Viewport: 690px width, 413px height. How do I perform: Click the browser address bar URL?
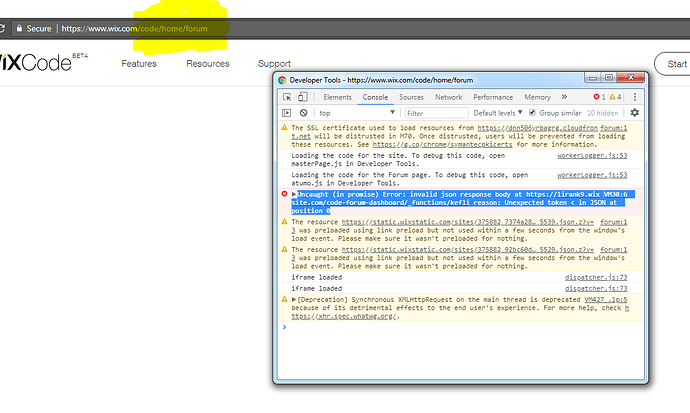[134, 29]
